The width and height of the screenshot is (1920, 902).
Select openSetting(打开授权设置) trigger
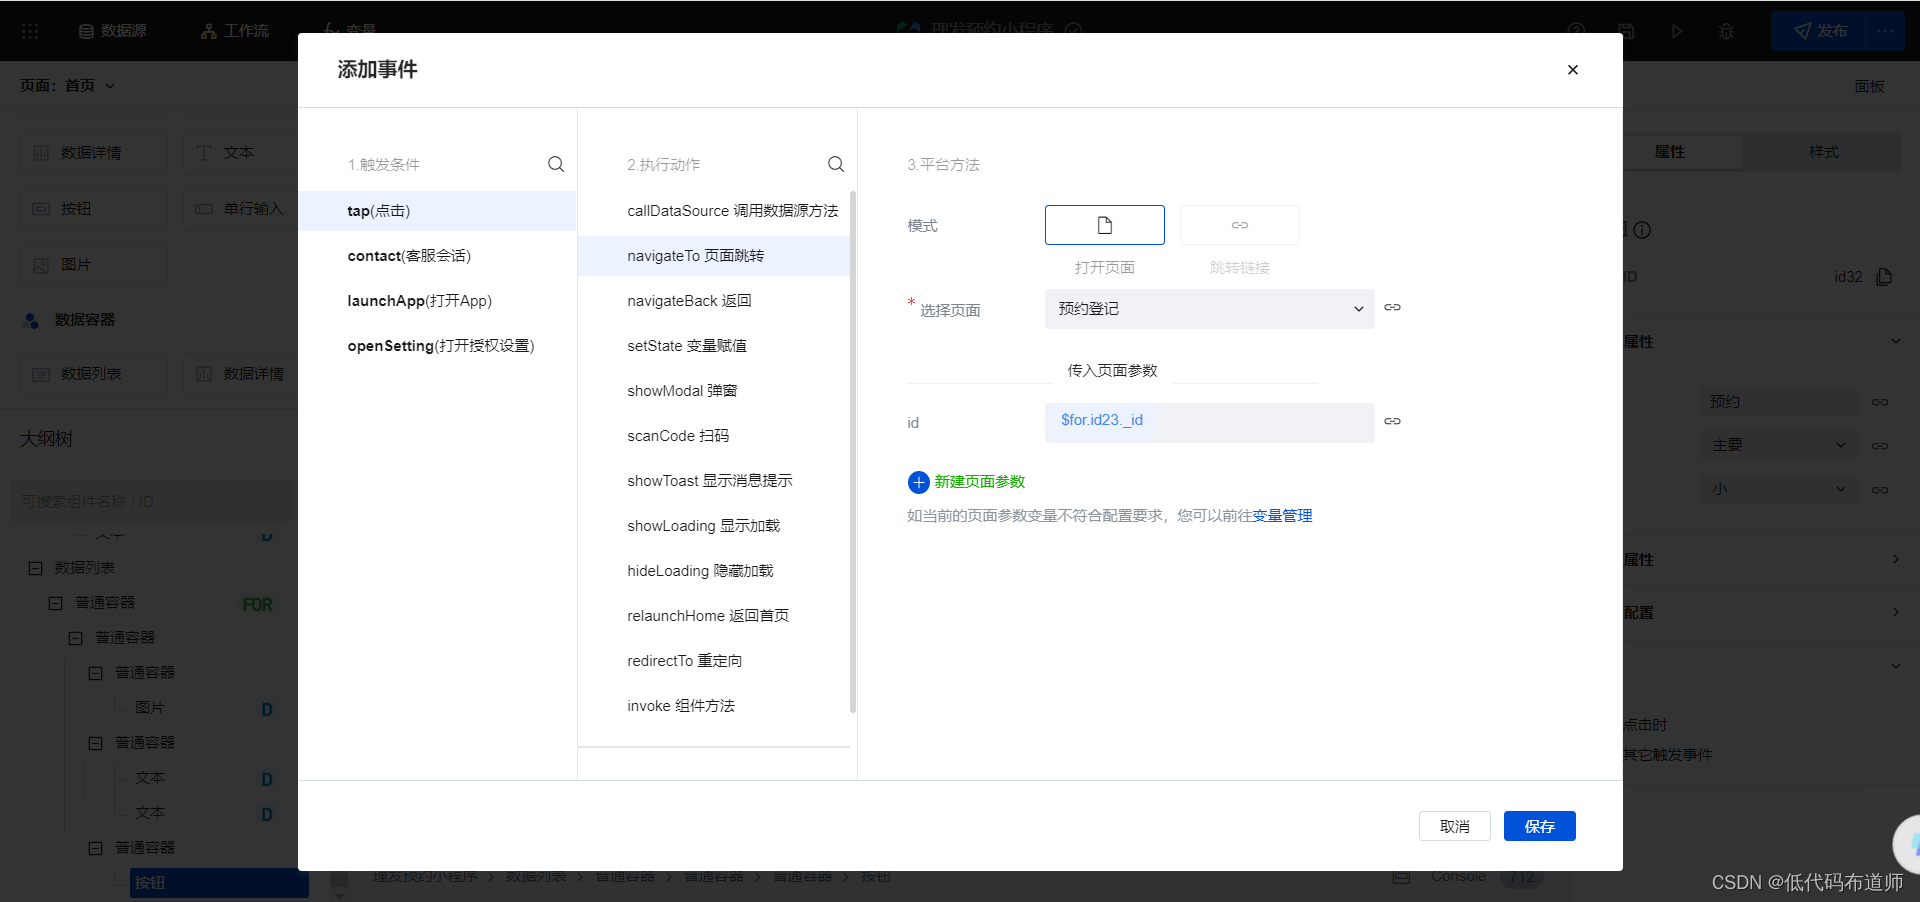coord(437,346)
